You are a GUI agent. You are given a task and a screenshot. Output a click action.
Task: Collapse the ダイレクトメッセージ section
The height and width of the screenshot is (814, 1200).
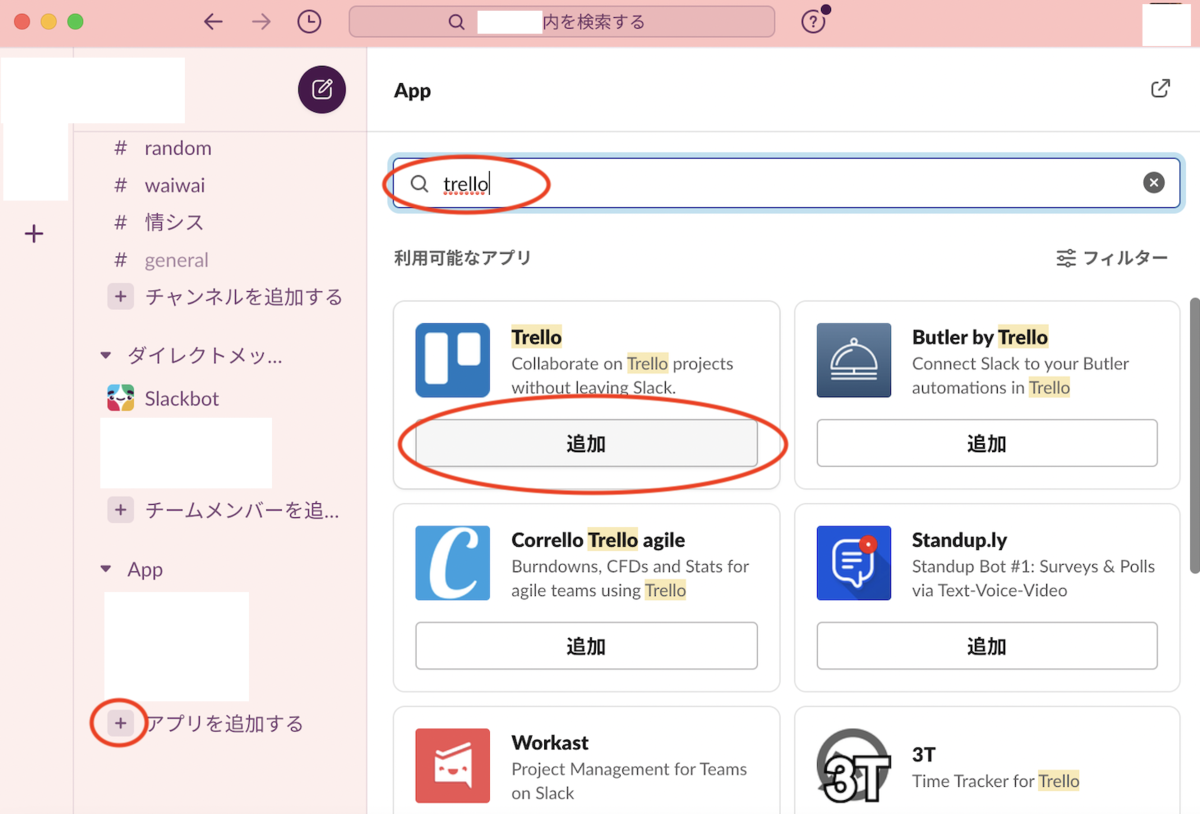[107, 355]
